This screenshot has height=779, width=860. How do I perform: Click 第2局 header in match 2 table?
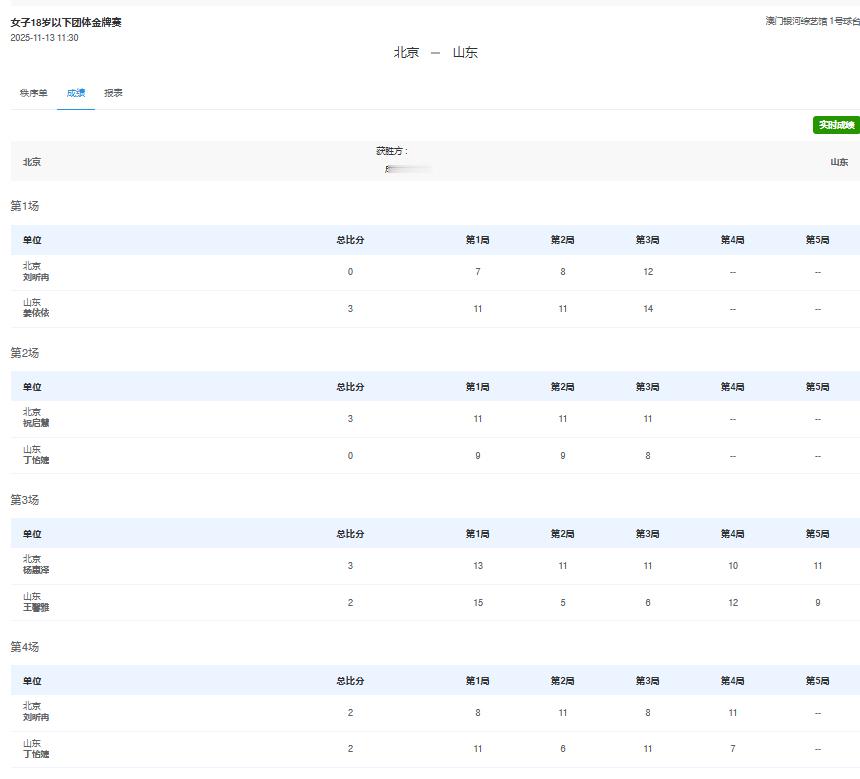[563, 387]
